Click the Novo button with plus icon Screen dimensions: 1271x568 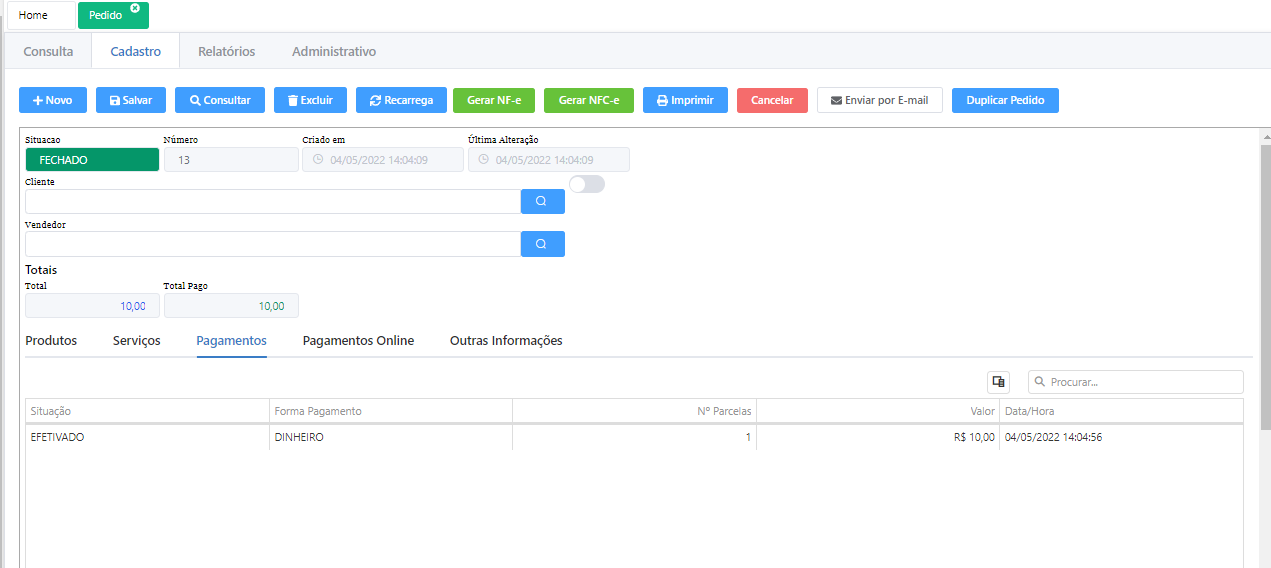pyautogui.click(x=53, y=100)
